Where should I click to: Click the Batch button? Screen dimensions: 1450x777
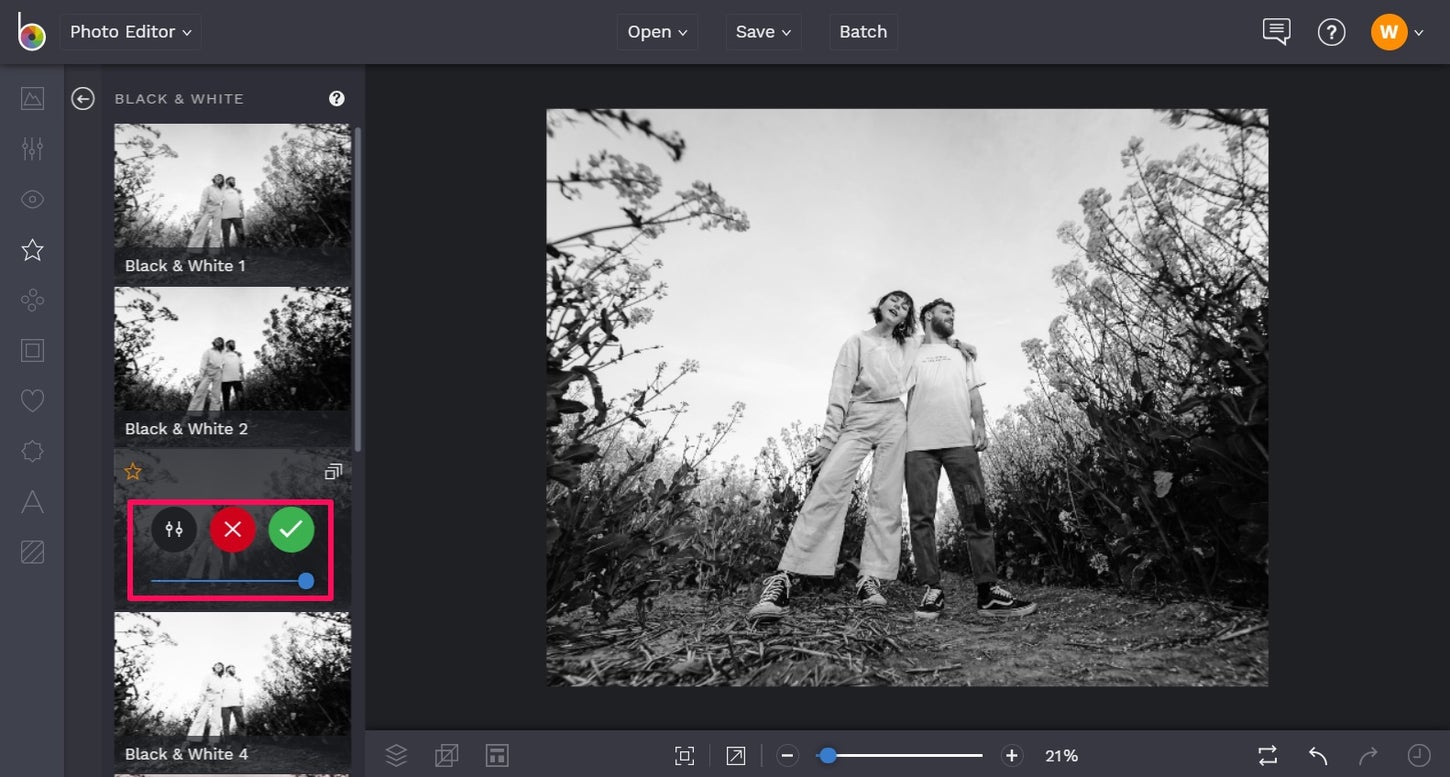863,32
